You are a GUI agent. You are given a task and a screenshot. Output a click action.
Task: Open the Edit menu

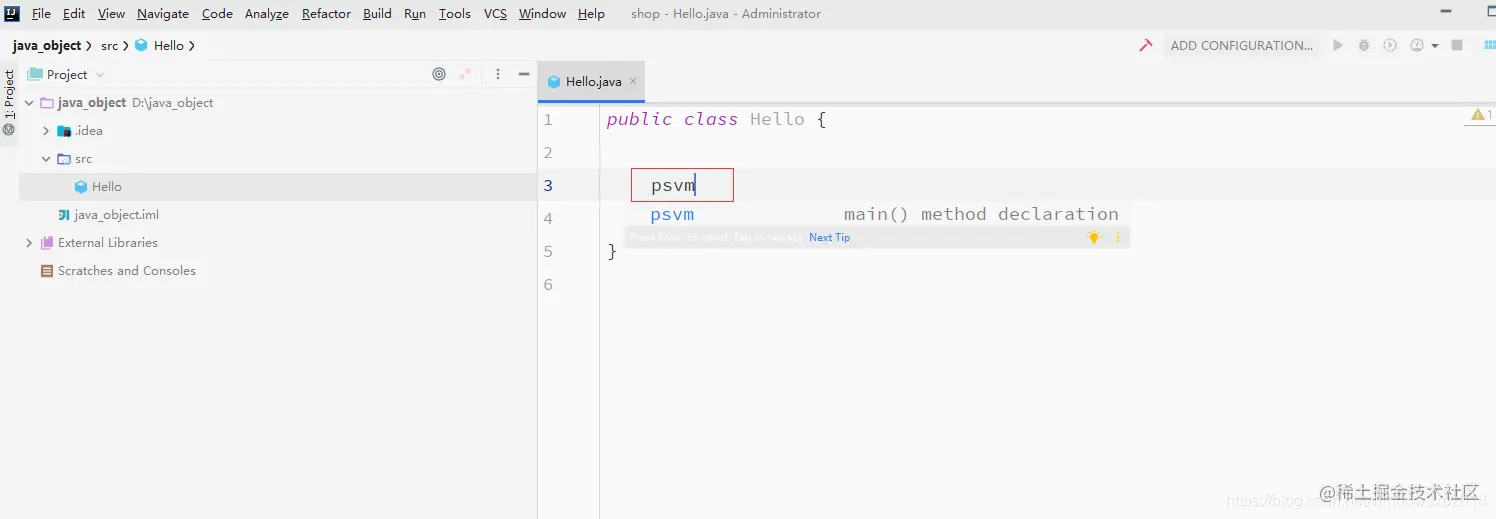[74, 14]
